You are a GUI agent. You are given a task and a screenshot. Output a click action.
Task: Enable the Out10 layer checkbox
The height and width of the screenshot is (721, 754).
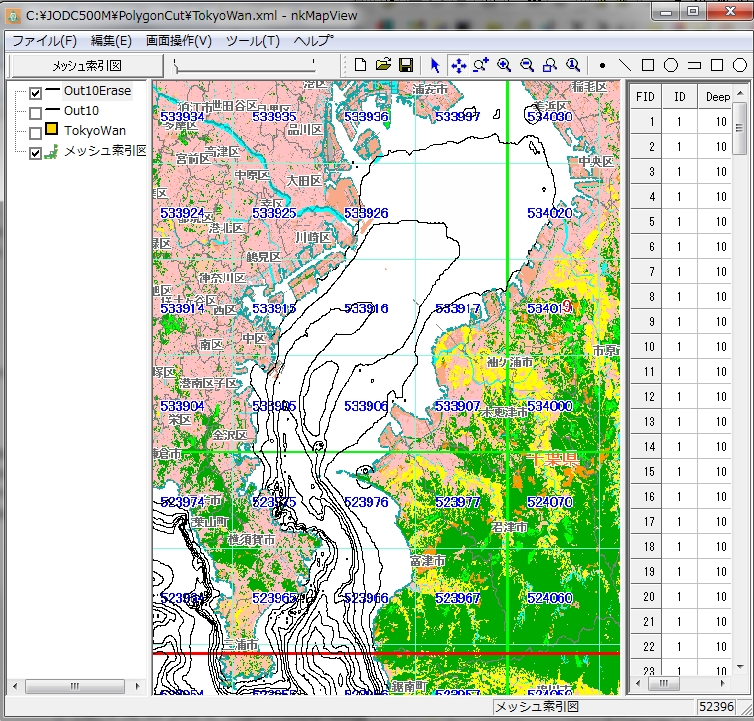tap(36, 112)
